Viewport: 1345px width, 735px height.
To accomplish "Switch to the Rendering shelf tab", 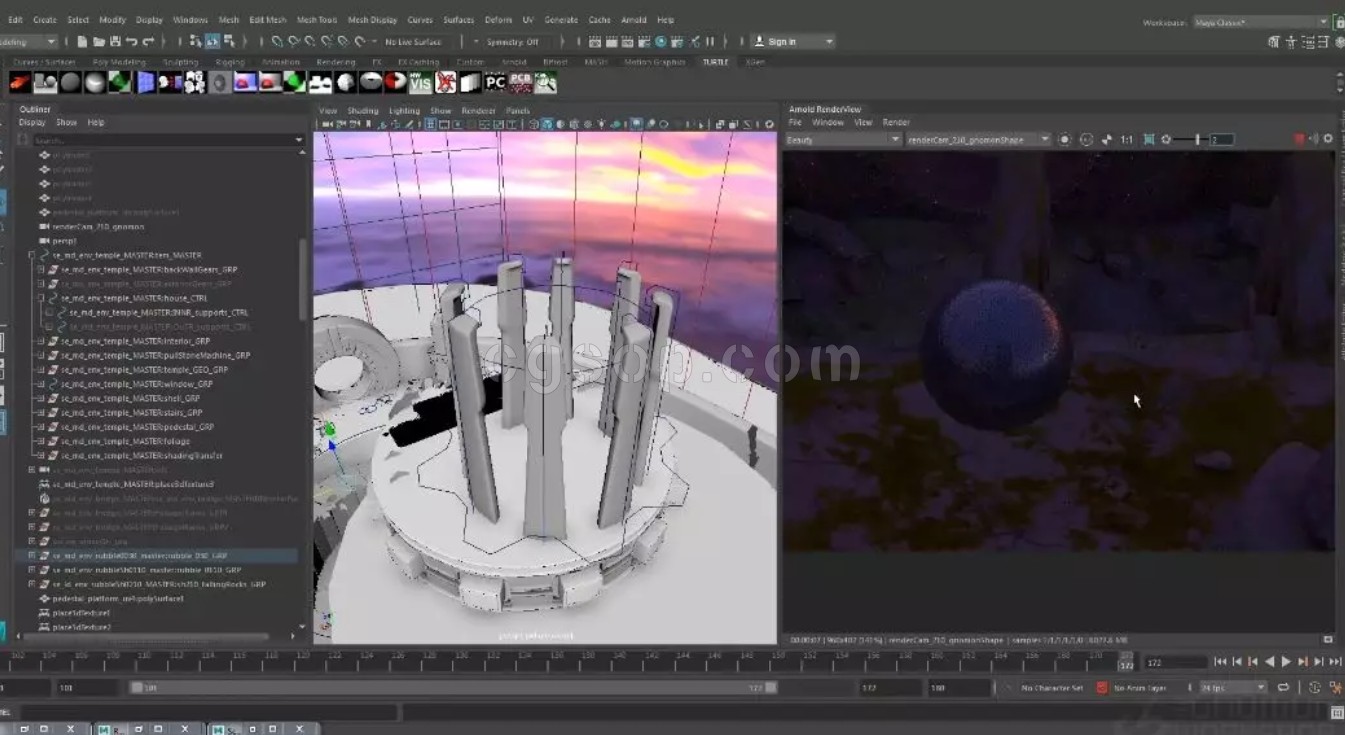I will 336,62.
